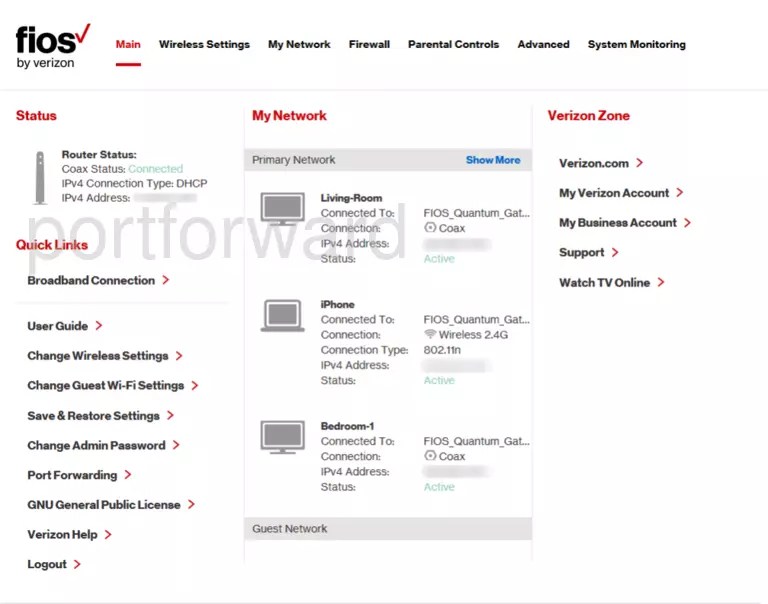This screenshot has width=768, height=604.
Task: Open the Wireless Settings tab
Action: [x=204, y=45]
